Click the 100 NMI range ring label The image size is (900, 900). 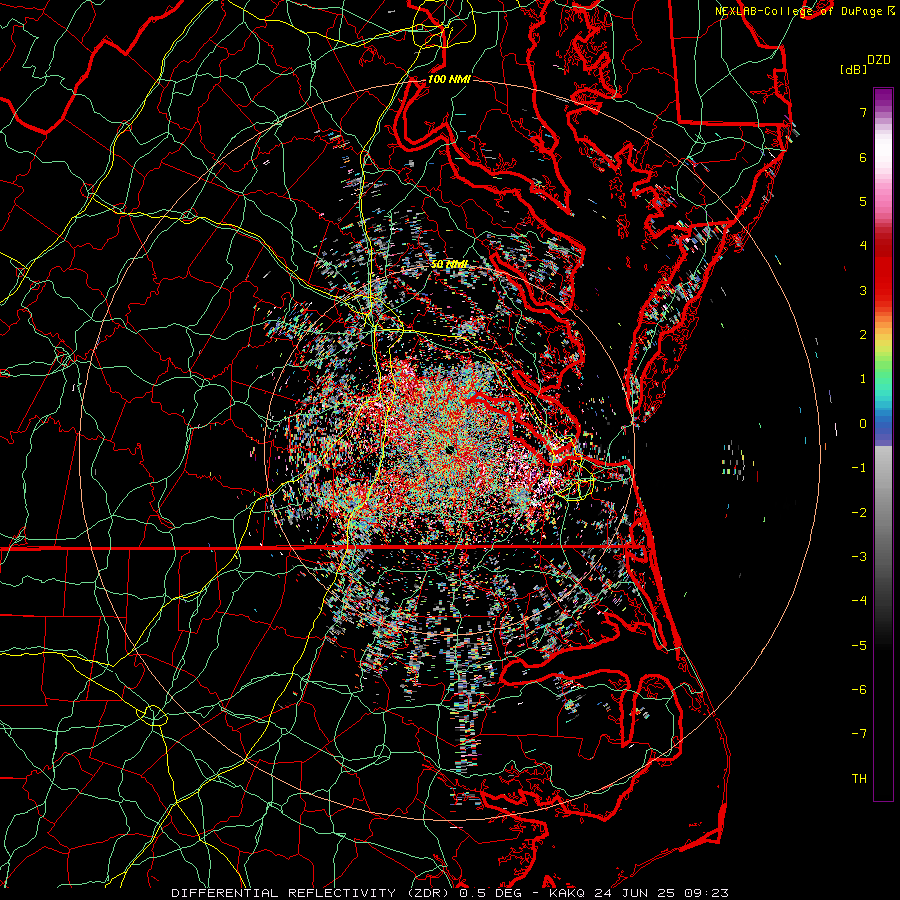coord(449,79)
